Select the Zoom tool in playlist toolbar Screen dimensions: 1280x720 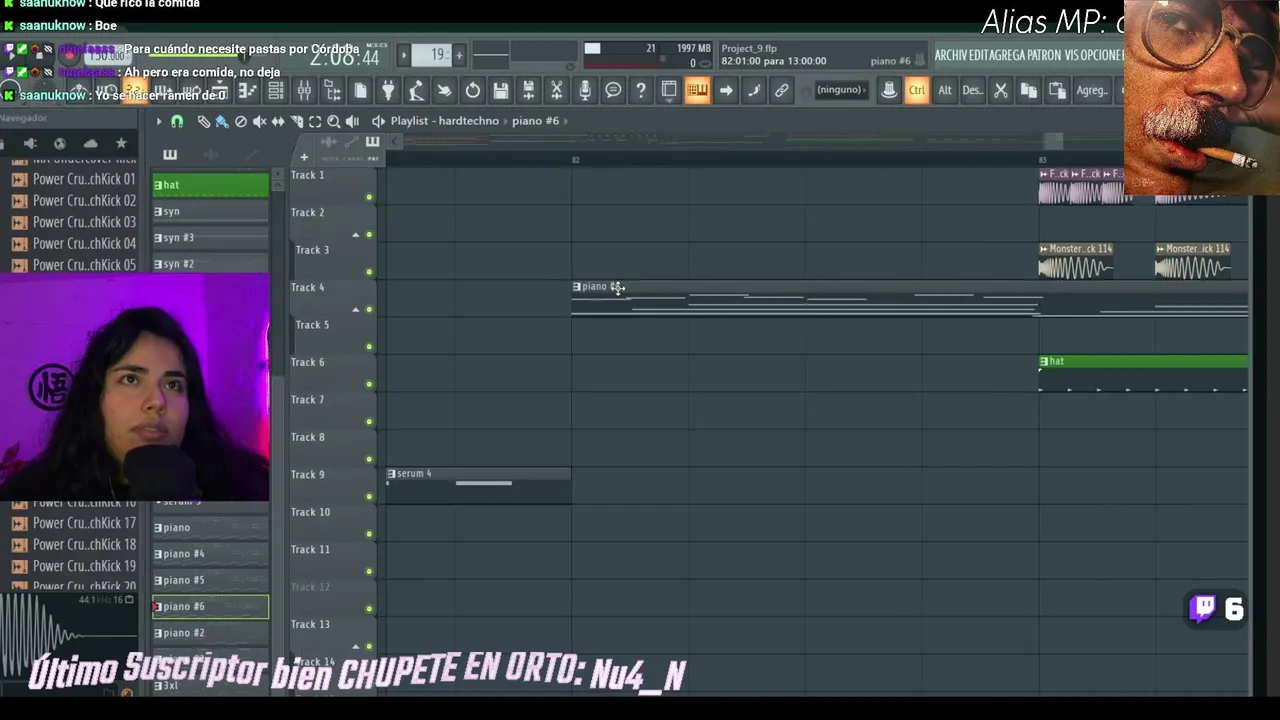click(x=333, y=121)
